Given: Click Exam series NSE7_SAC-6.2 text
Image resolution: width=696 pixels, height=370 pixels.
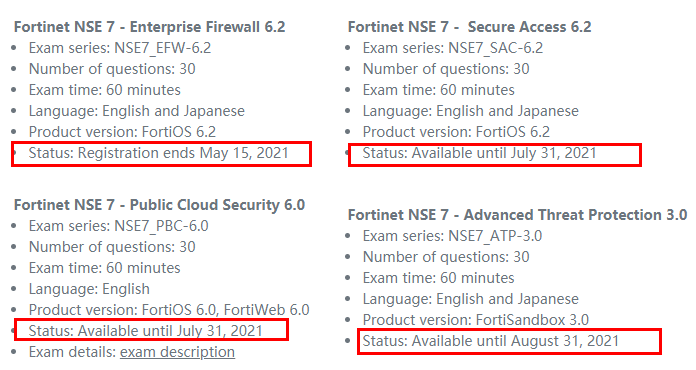Looking at the screenshot, I should click(x=453, y=48).
